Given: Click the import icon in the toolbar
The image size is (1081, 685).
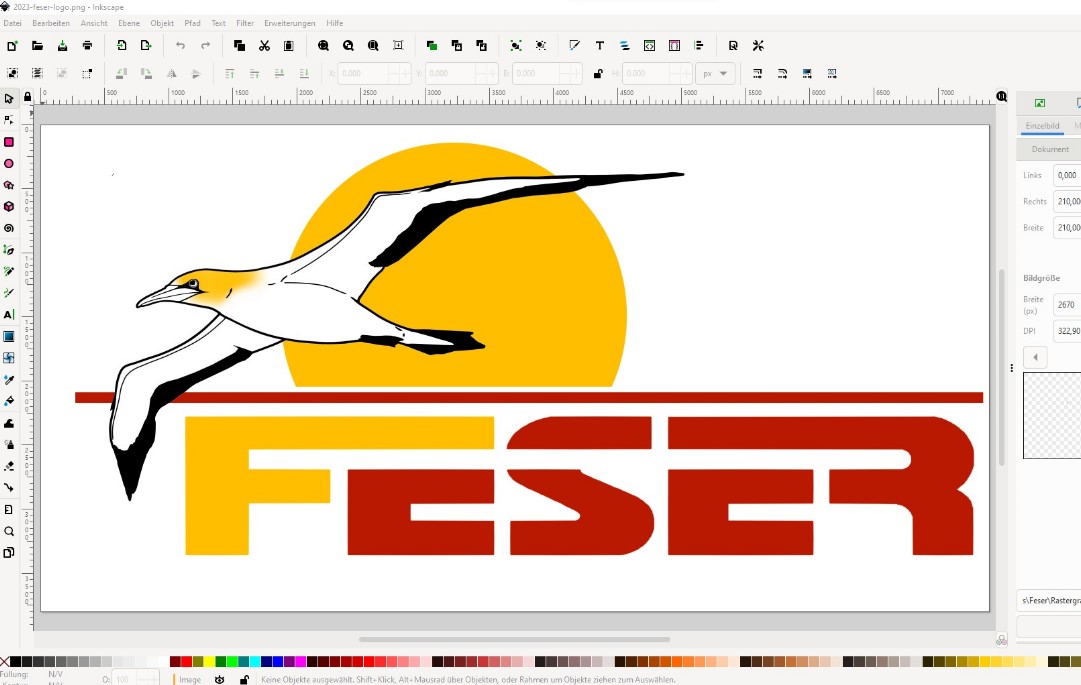Looking at the screenshot, I should (121, 45).
